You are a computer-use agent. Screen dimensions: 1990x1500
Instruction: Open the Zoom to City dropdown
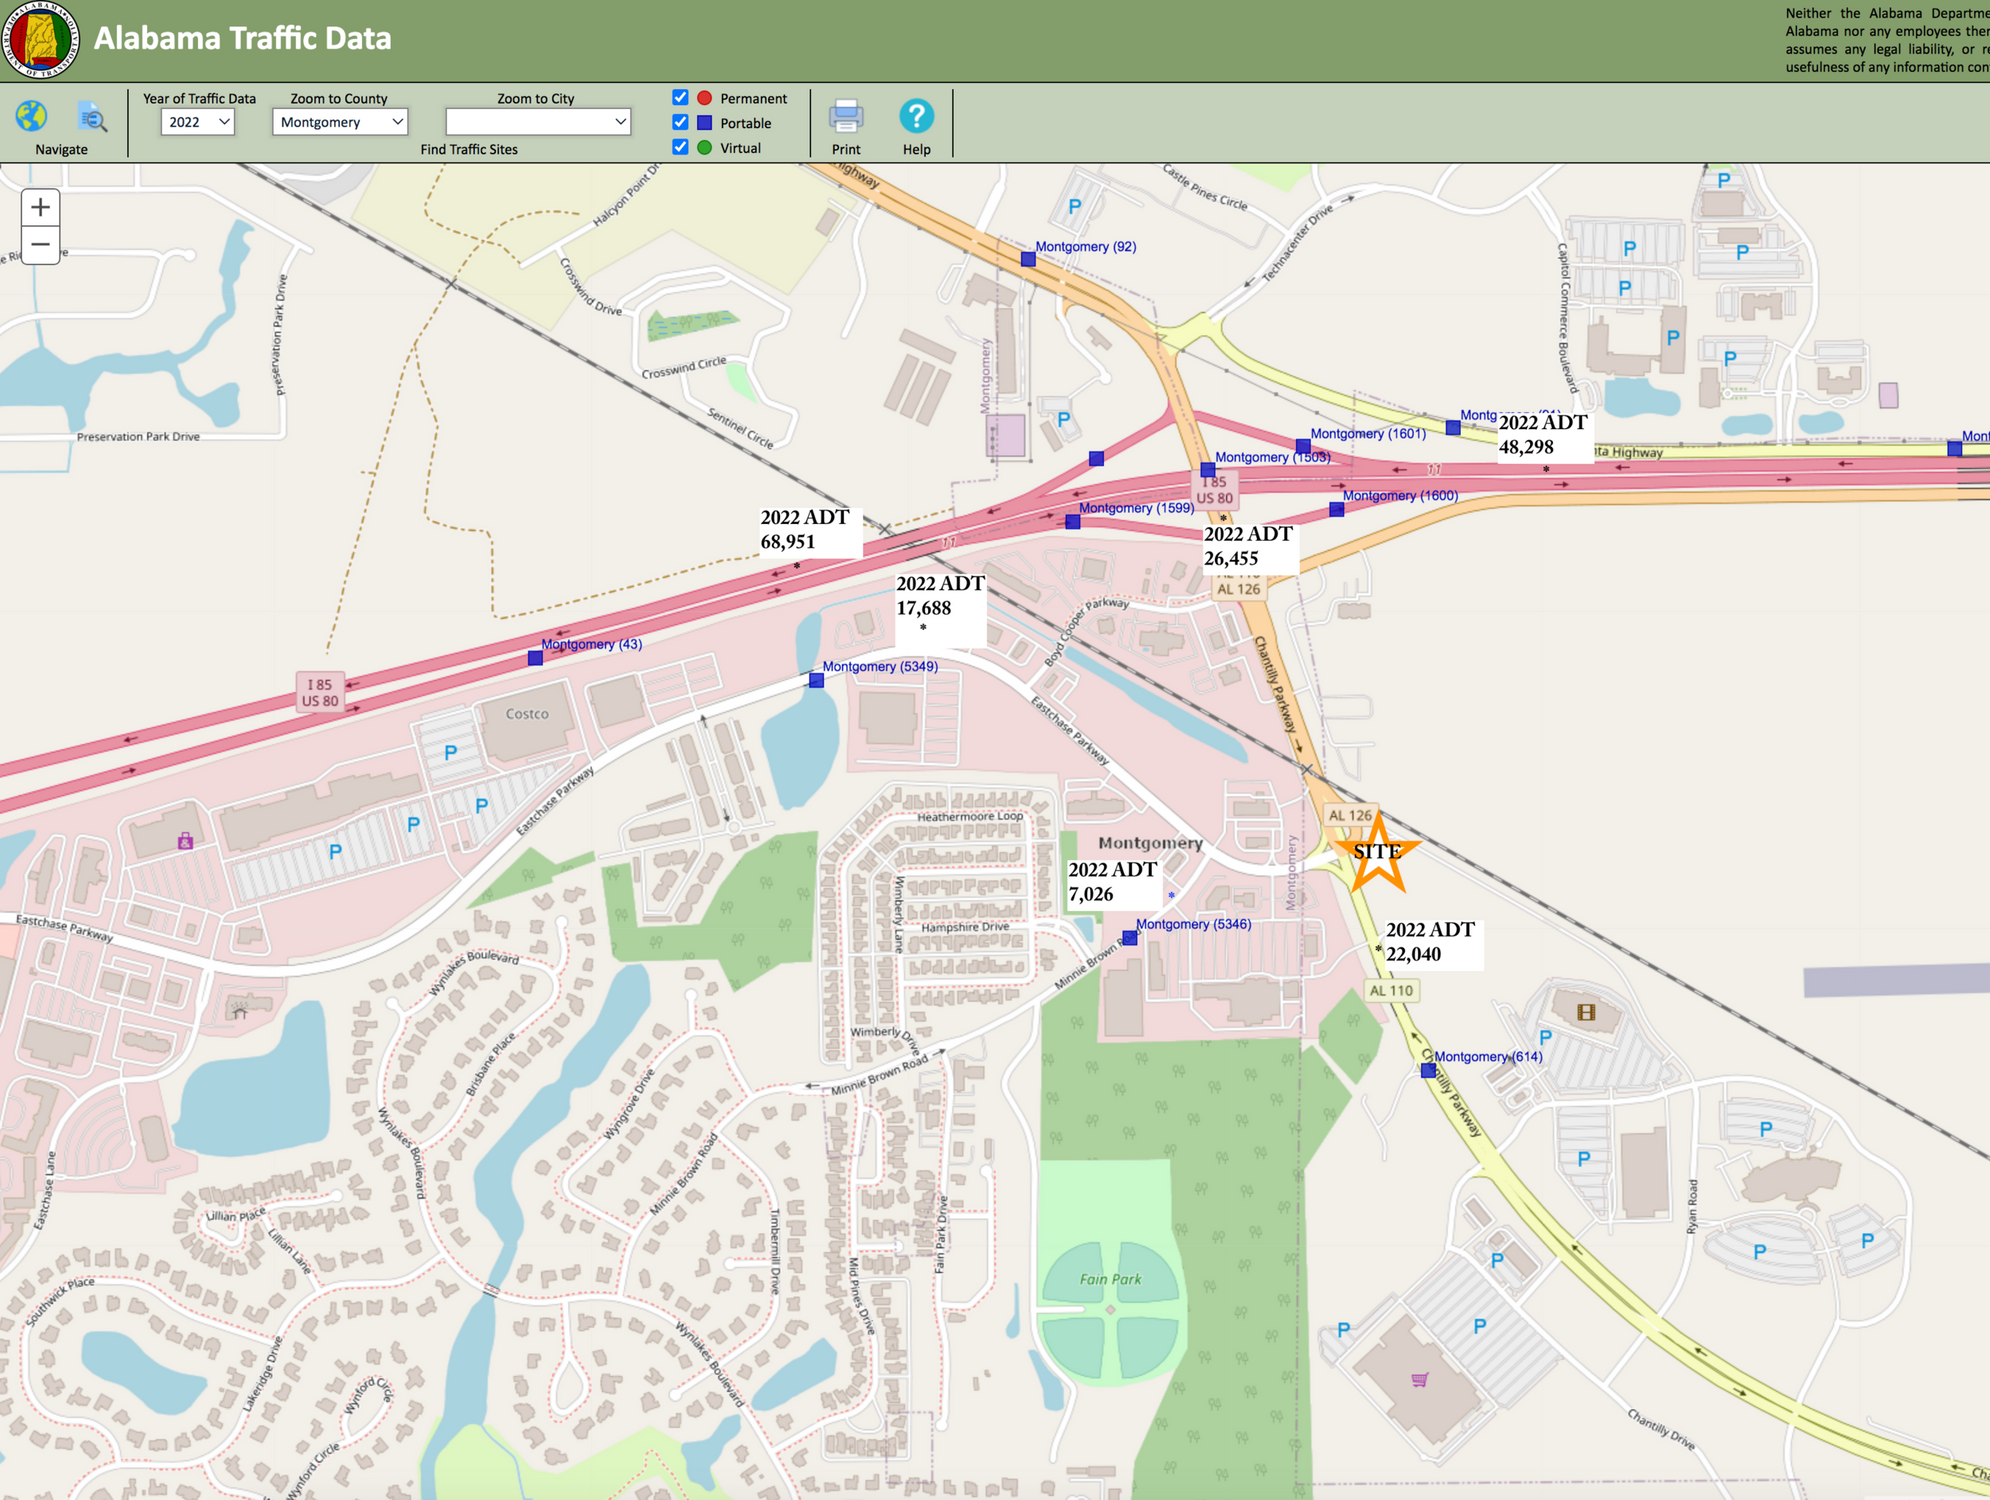[x=537, y=122]
